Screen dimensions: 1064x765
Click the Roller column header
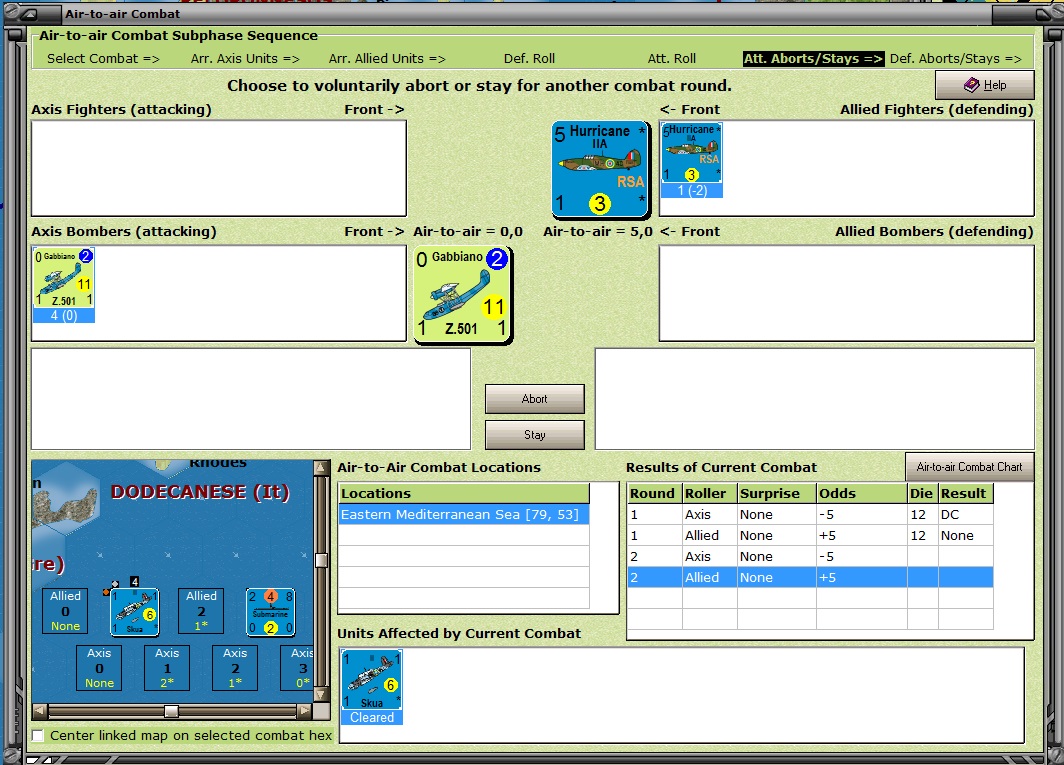[x=710, y=493]
